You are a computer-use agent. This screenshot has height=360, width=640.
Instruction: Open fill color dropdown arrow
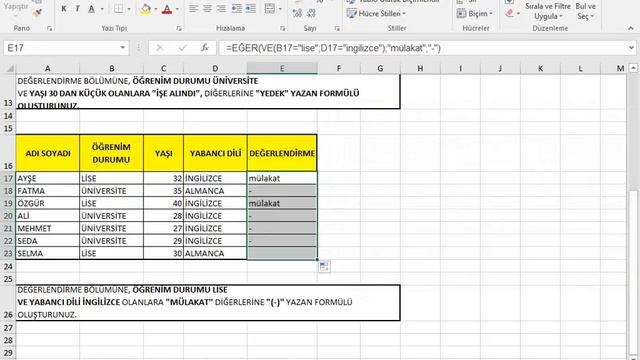click(156, 9)
